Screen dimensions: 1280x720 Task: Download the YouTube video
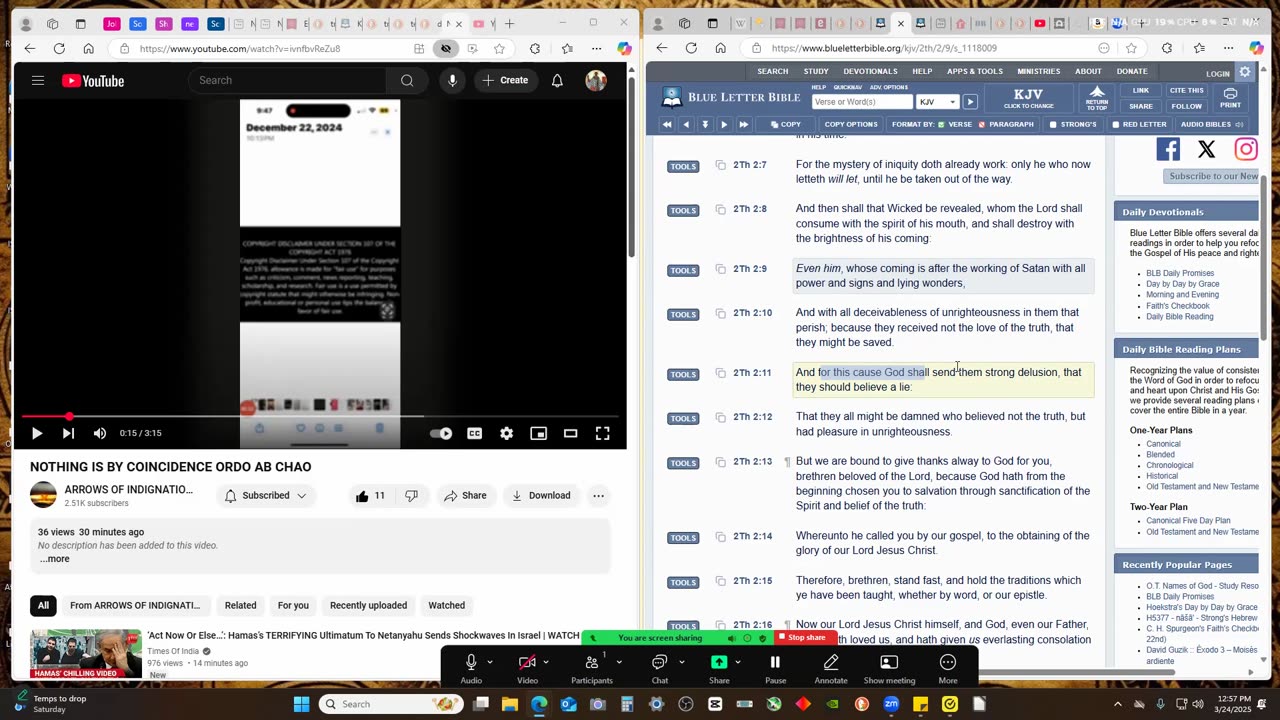click(x=540, y=496)
